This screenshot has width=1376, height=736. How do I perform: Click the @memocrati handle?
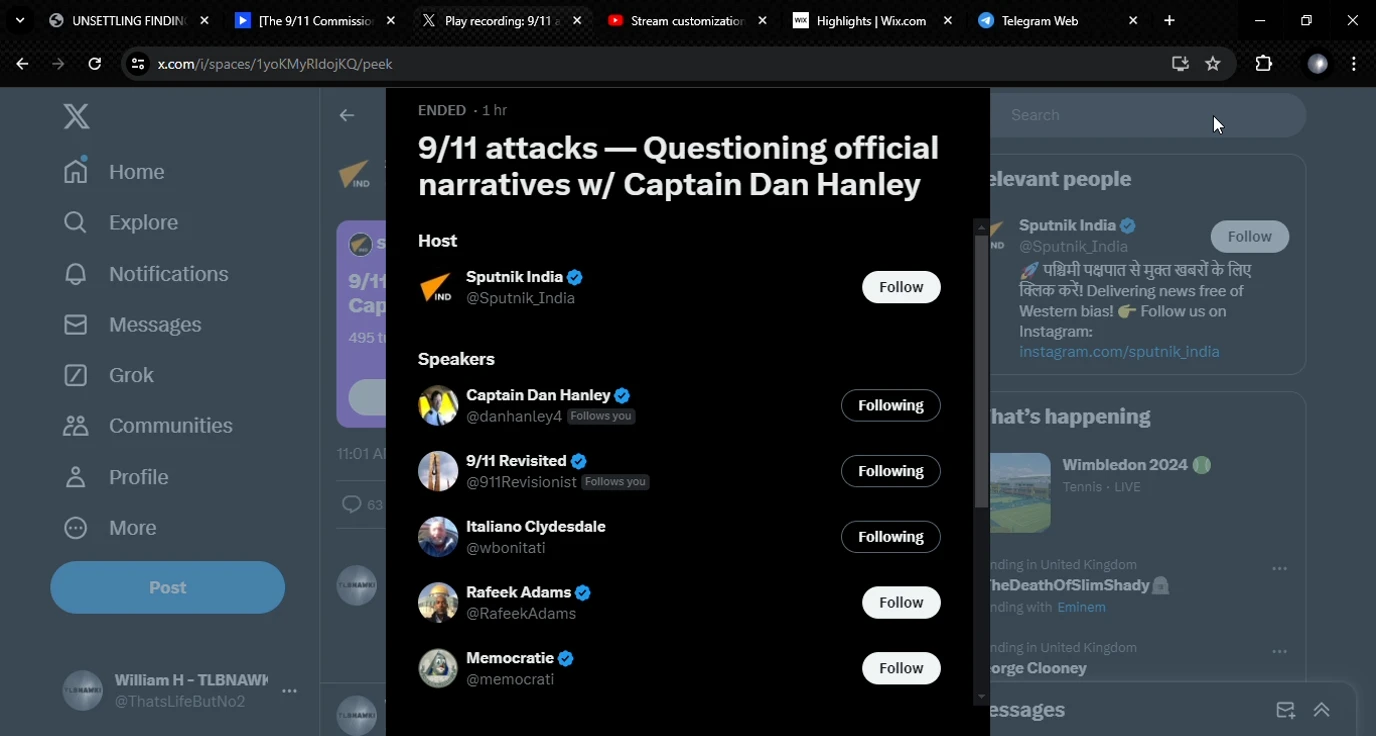[510, 679]
